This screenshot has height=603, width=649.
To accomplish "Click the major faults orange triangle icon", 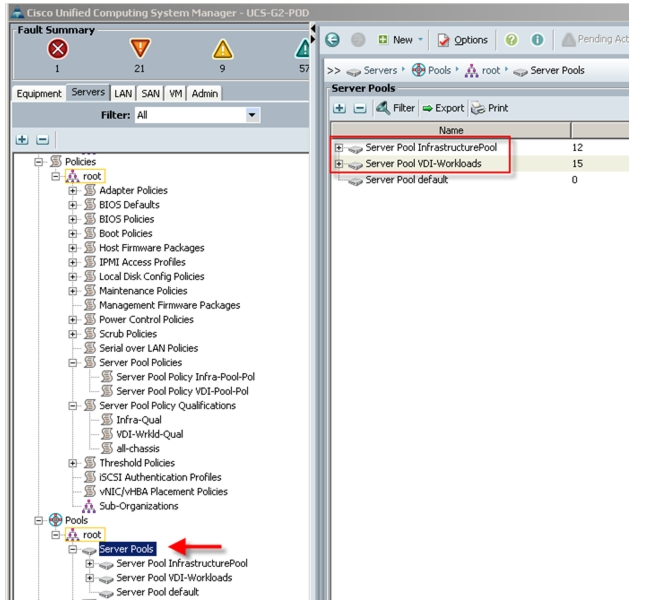I will (140, 48).
